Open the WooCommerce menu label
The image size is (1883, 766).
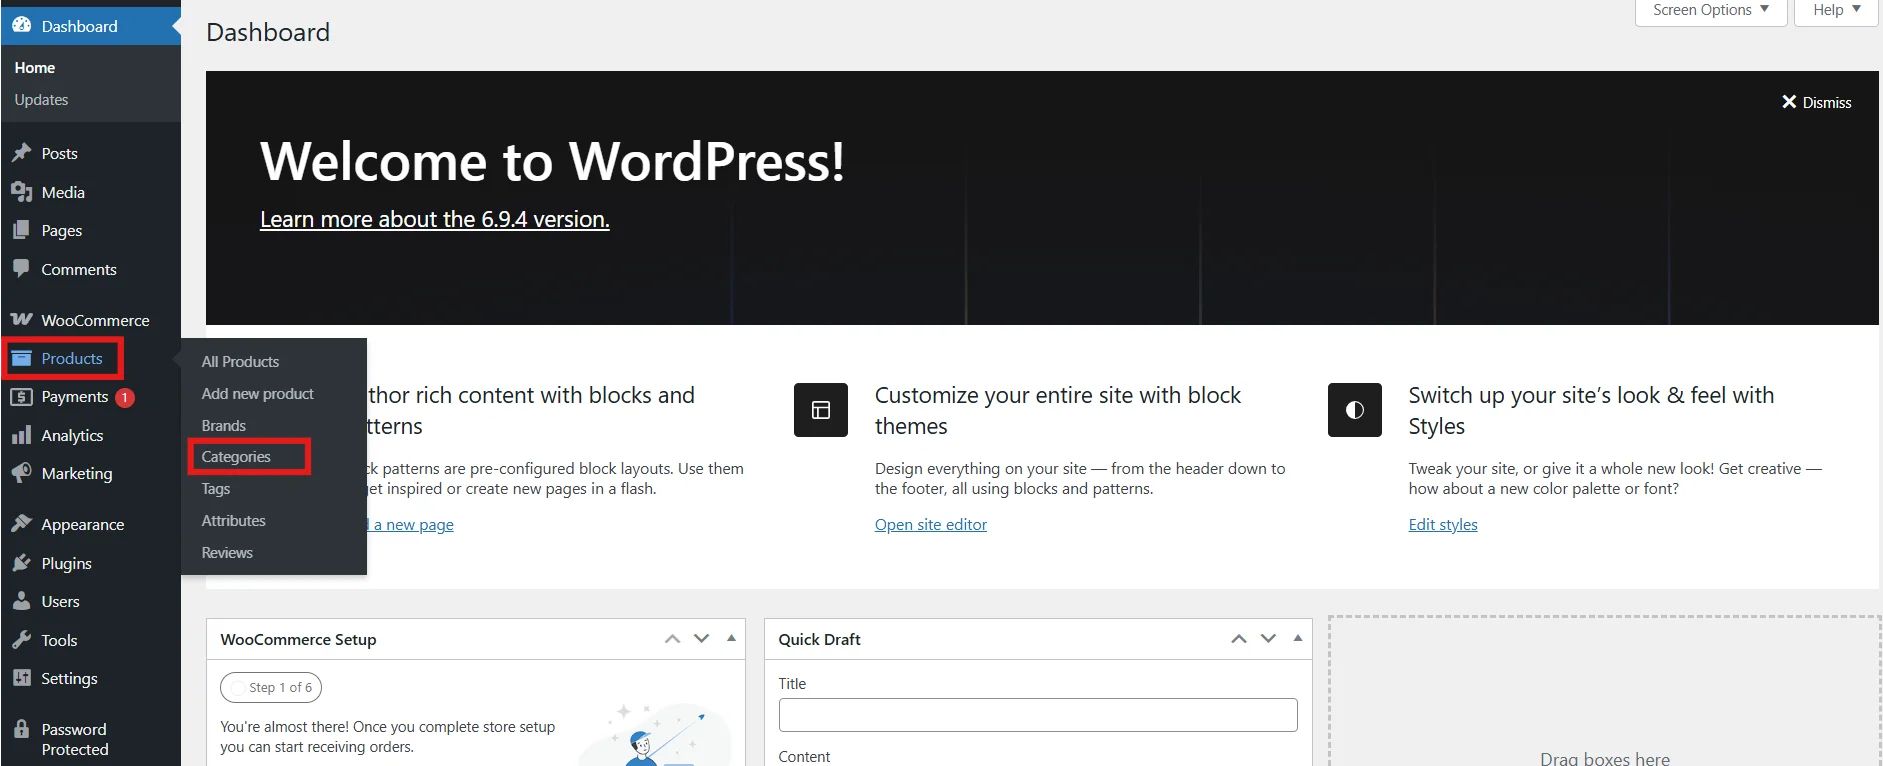pos(95,321)
